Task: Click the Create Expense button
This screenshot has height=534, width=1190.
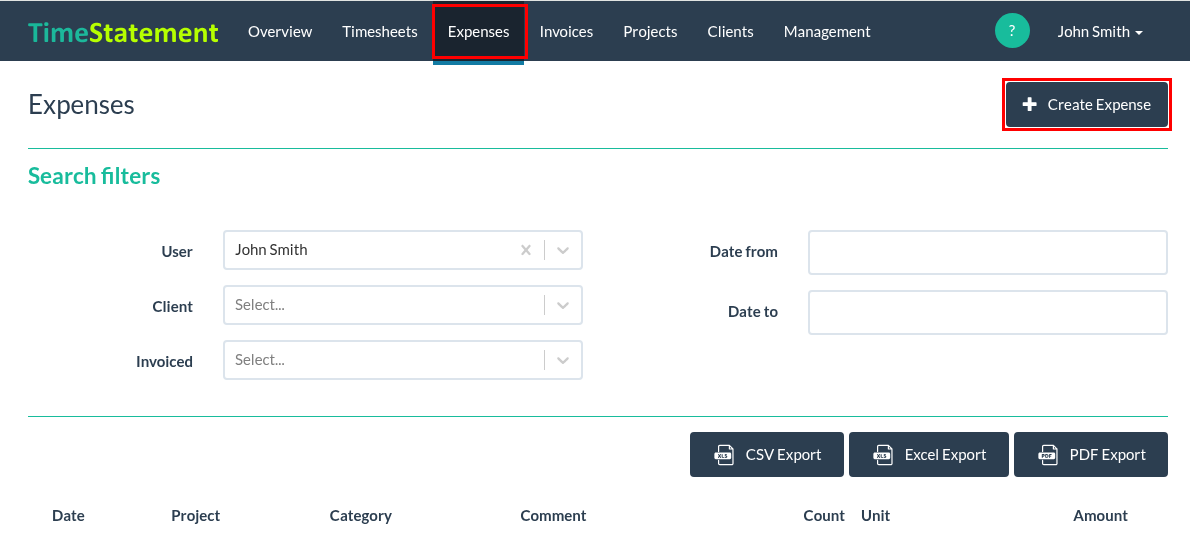Action: 1087,105
